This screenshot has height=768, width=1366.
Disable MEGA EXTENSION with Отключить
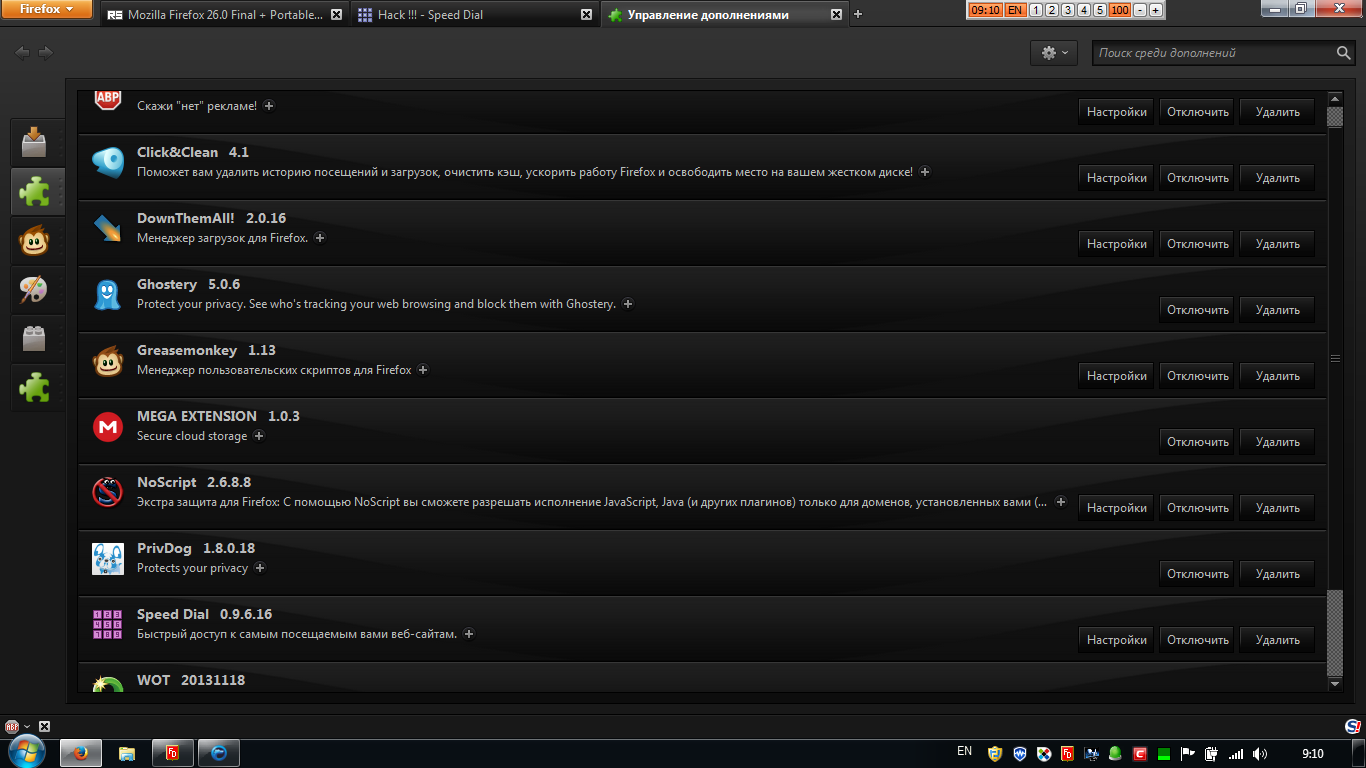click(1198, 442)
